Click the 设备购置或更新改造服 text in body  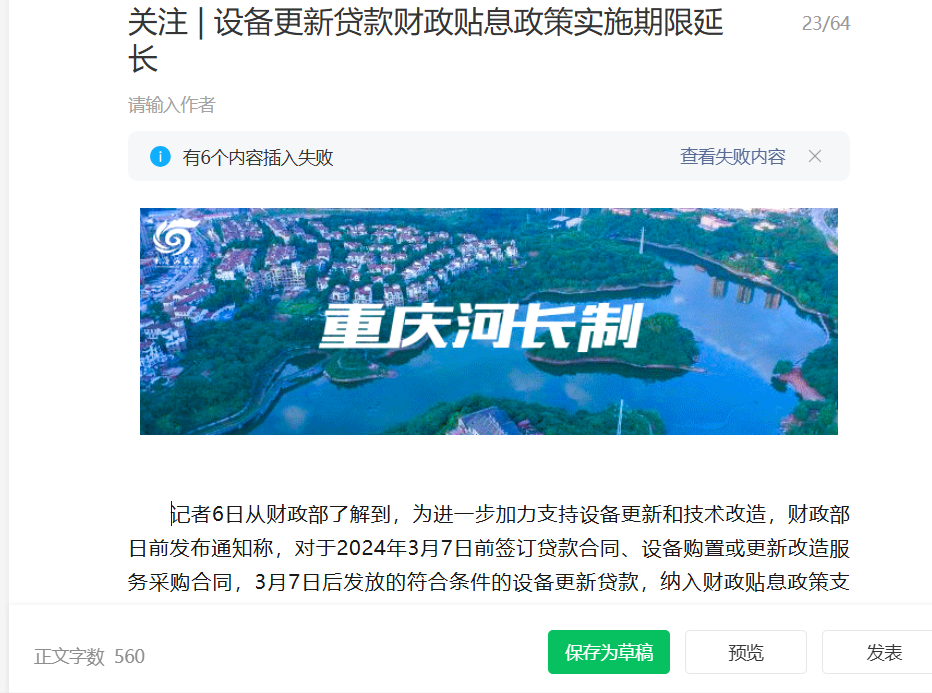point(745,548)
